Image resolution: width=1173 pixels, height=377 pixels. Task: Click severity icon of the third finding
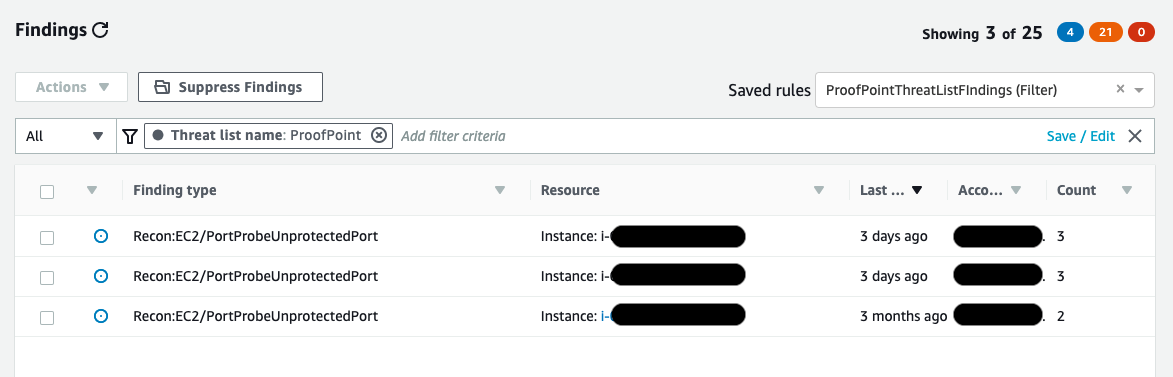click(101, 316)
